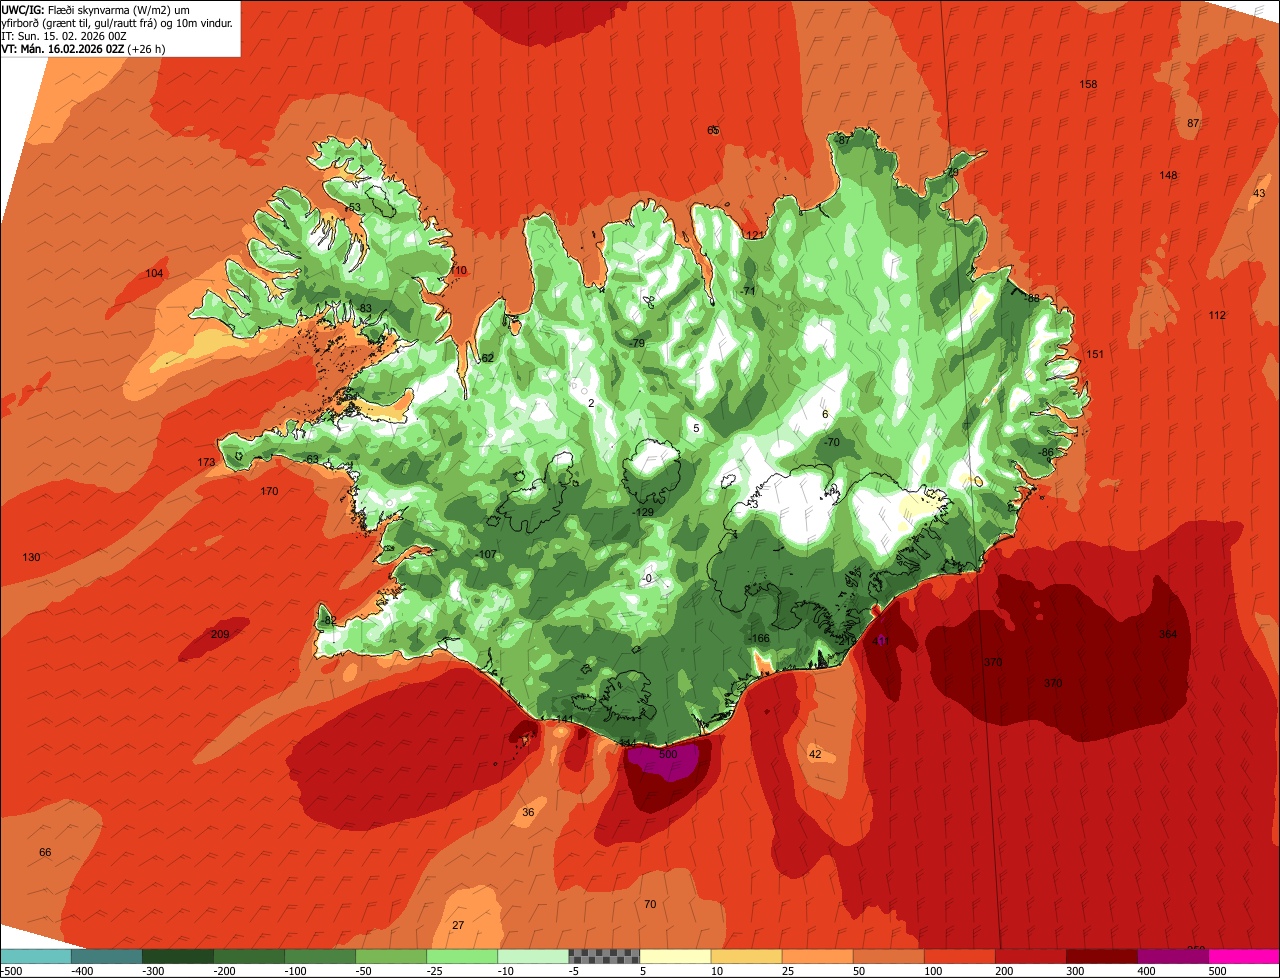The image size is (1280, 978).
Task: Click the map value 110 east of the Westfjords
Action: point(458,270)
